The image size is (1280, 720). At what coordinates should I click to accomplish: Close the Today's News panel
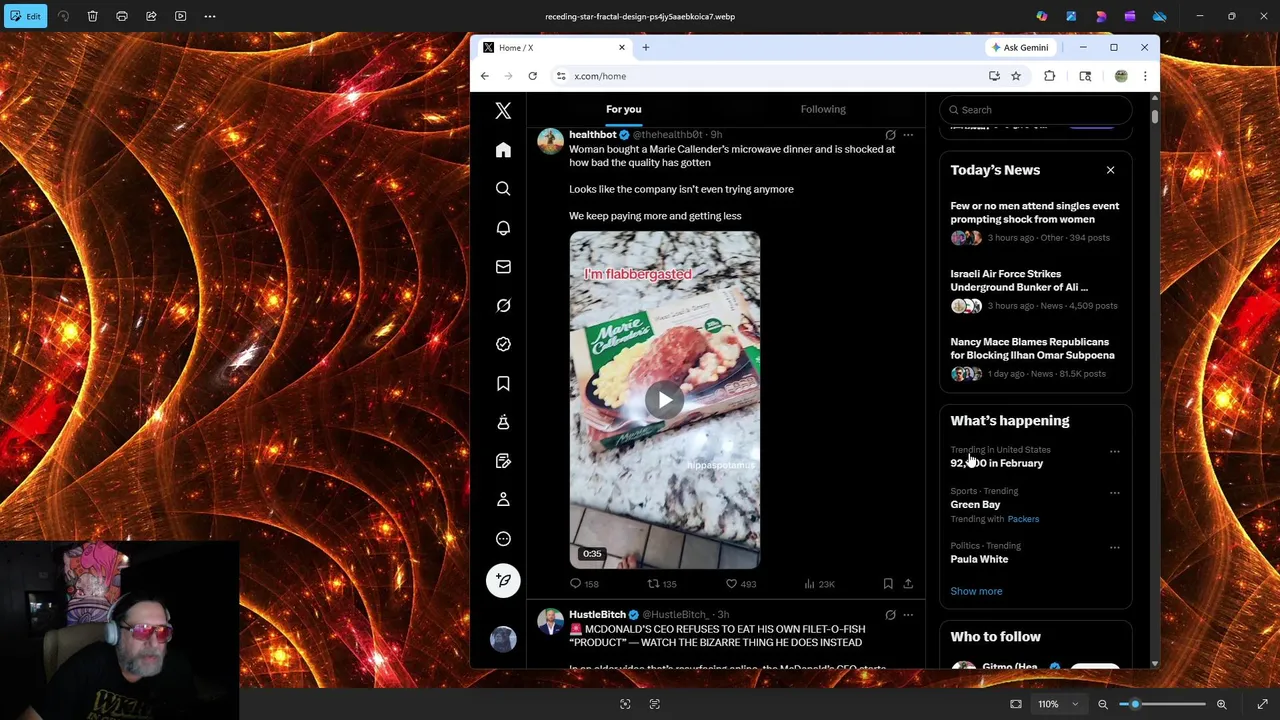[x=1110, y=170]
